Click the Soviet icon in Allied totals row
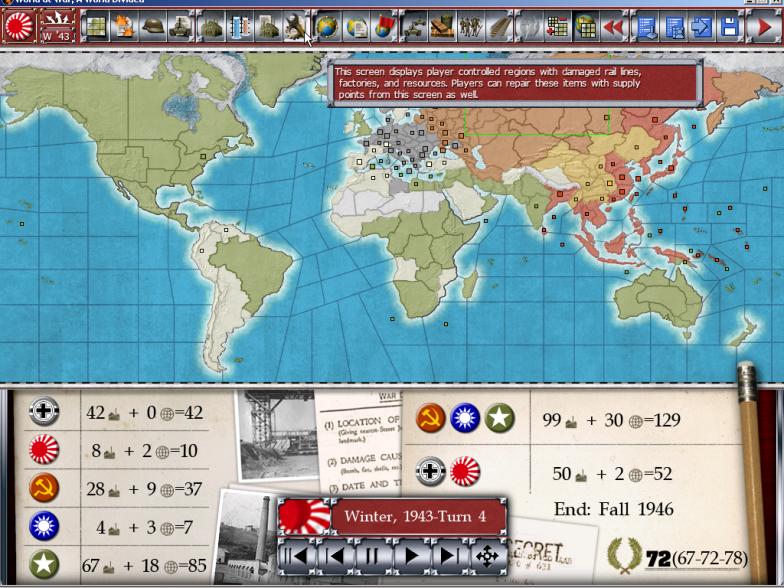 430,418
